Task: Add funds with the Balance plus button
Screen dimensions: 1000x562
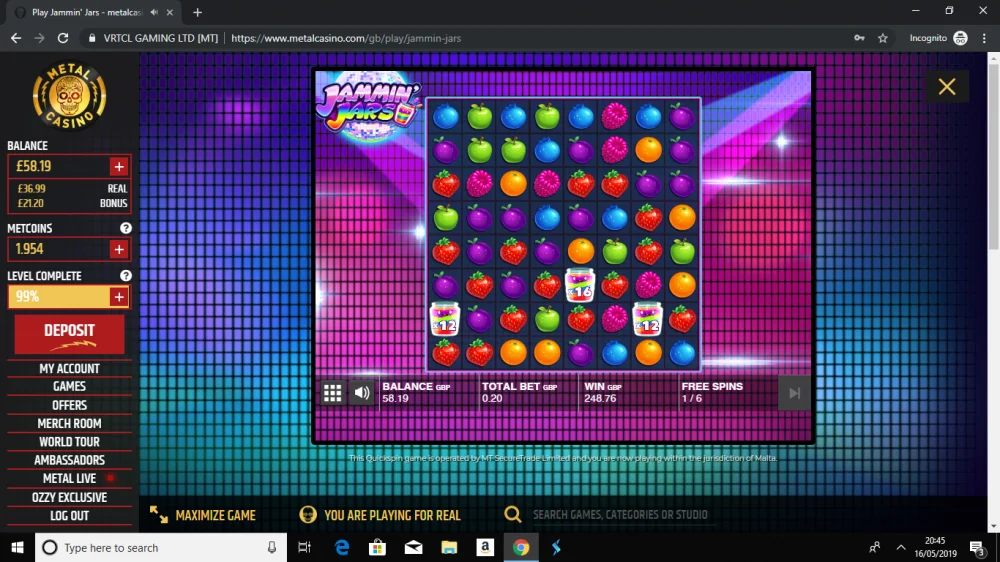Action: [119, 166]
